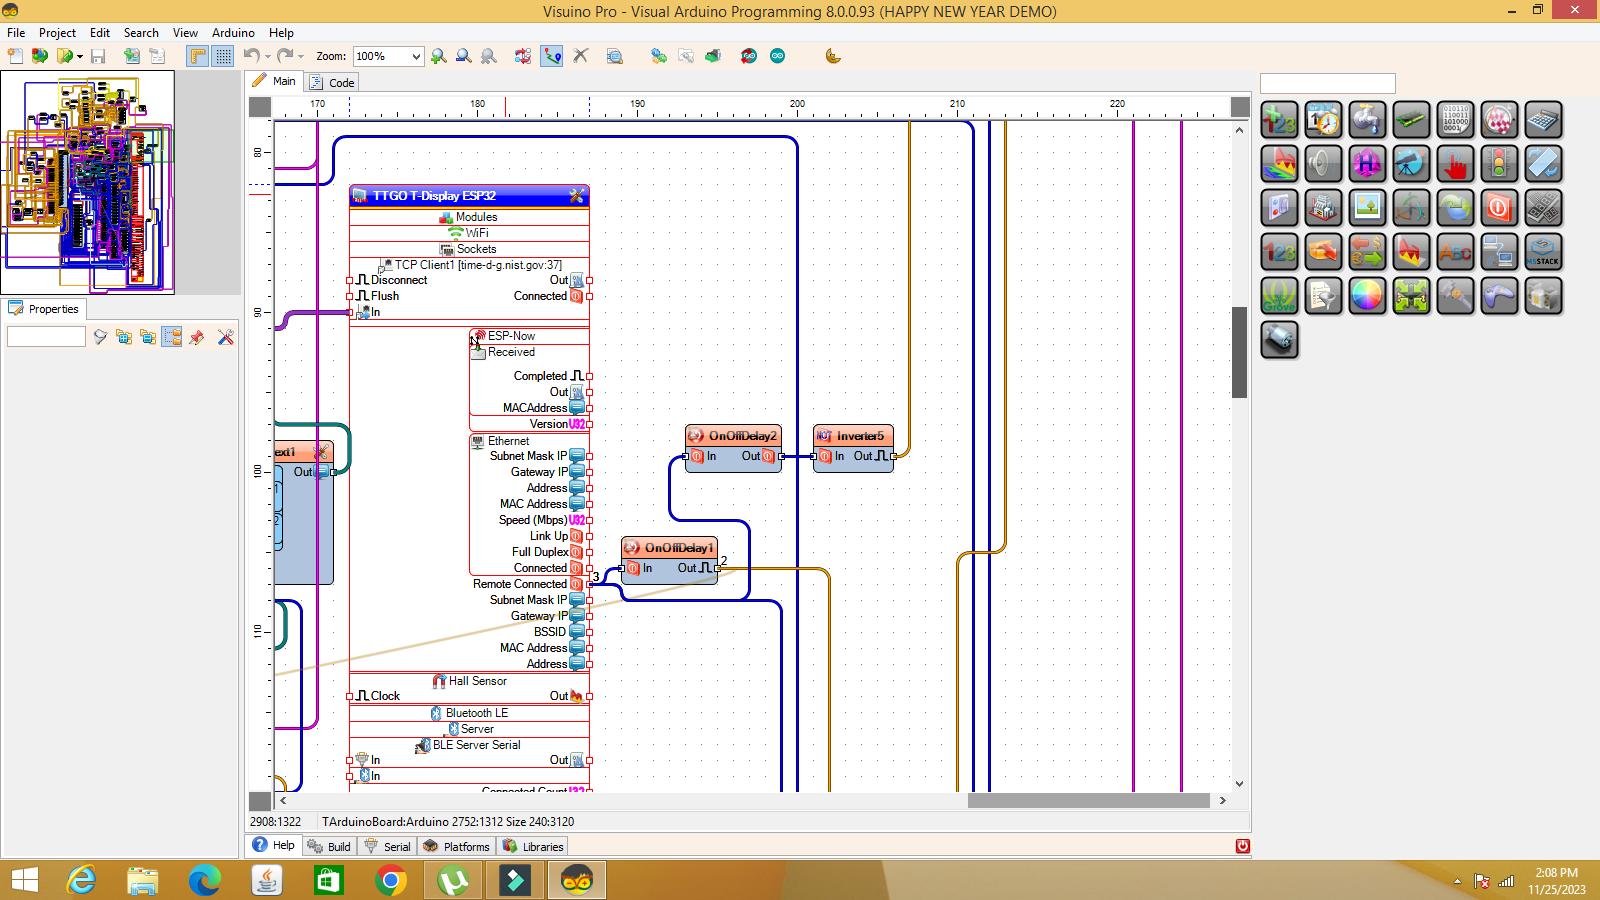Image resolution: width=1600 pixels, height=900 pixels.
Task: Open the Date/Time category with clock icon
Action: pos(1323,120)
